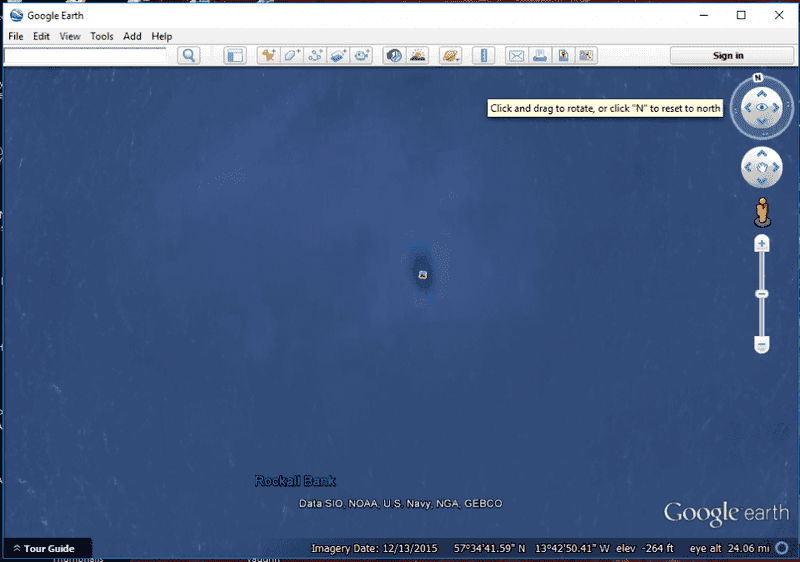
Task: Click the Search magnifier button
Action: coord(189,55)
